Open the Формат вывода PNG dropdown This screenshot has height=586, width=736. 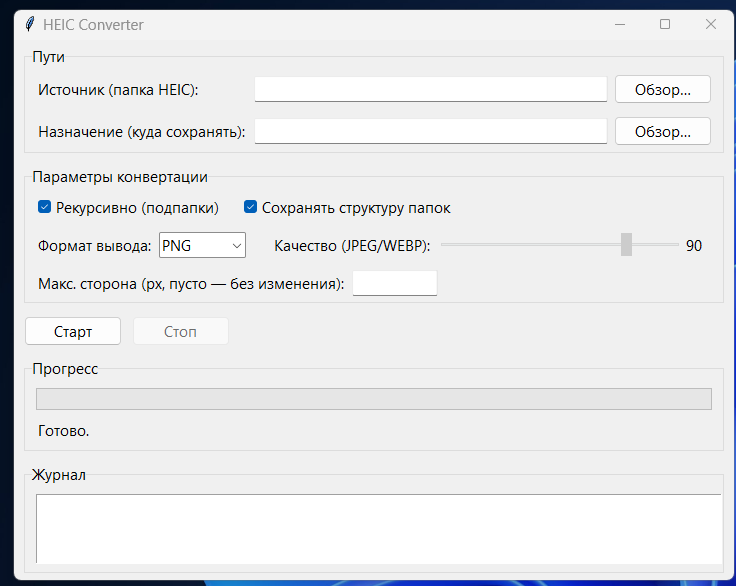[x=202, y=245]
